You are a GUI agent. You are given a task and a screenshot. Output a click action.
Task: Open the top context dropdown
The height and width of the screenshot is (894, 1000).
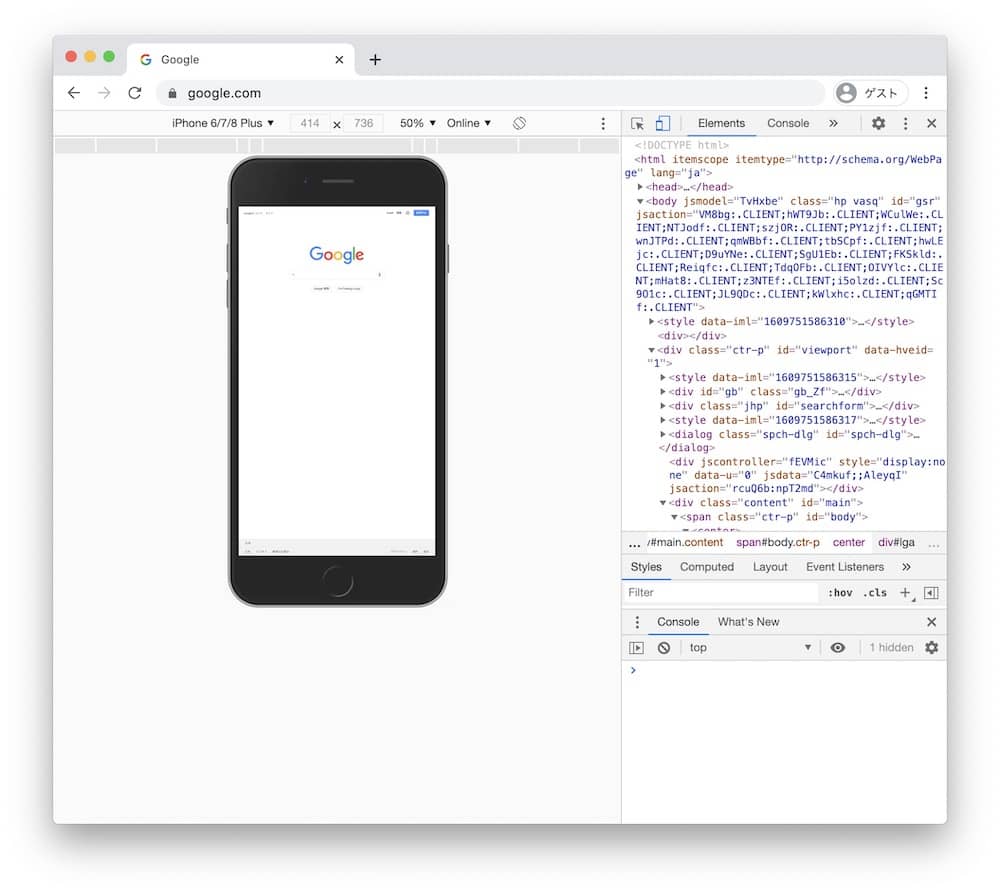750,648
